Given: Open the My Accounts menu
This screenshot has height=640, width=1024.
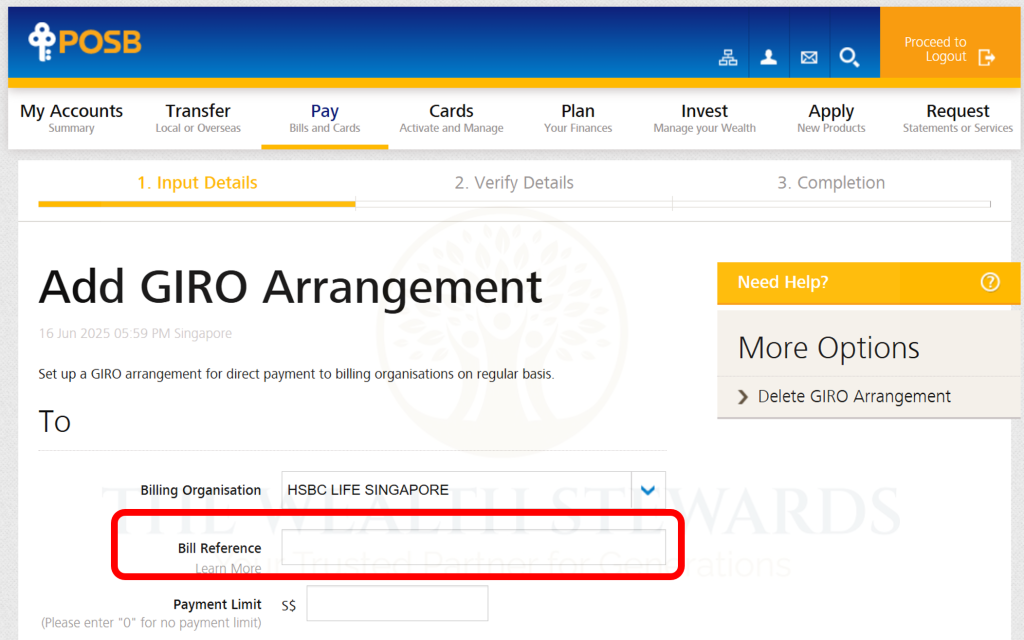Looking at the screenshot, I should 71,118.
